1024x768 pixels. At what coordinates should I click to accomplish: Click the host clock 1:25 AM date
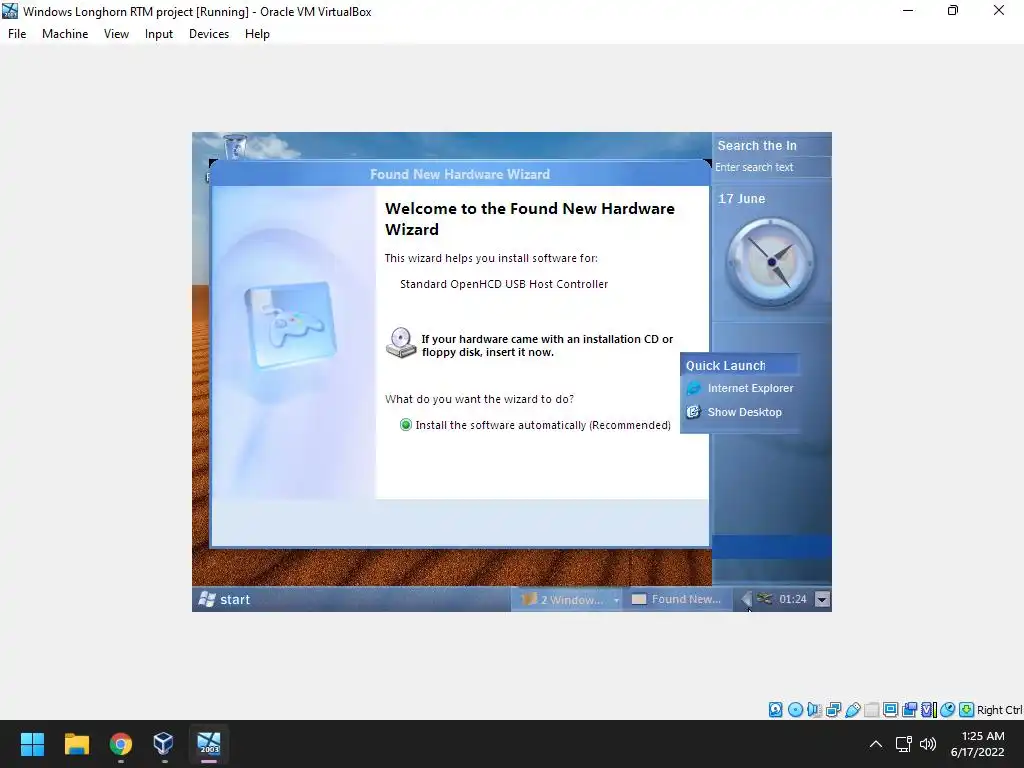click(977, 744)
